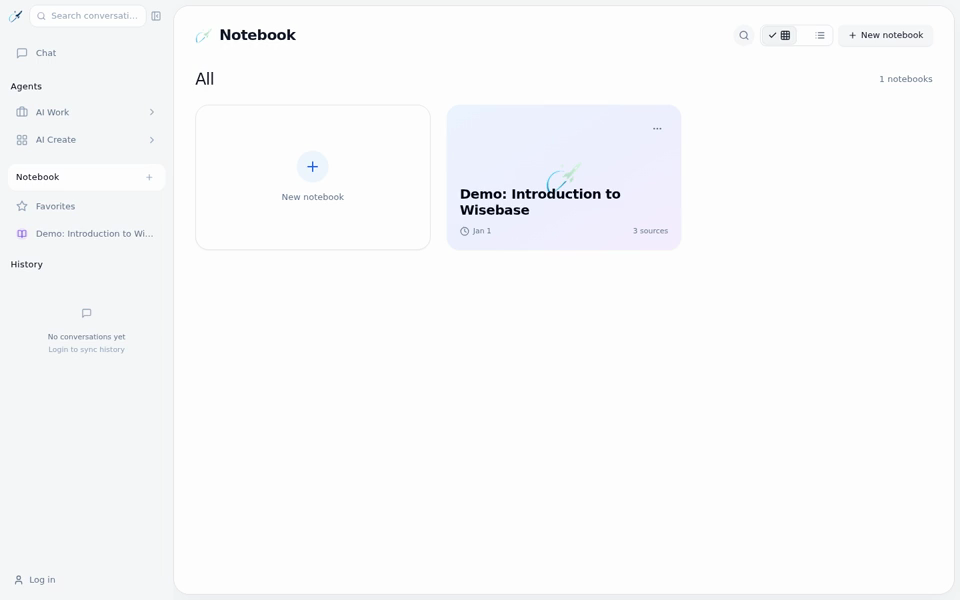
Task: Click the New notebook header button
Action: 886,36
